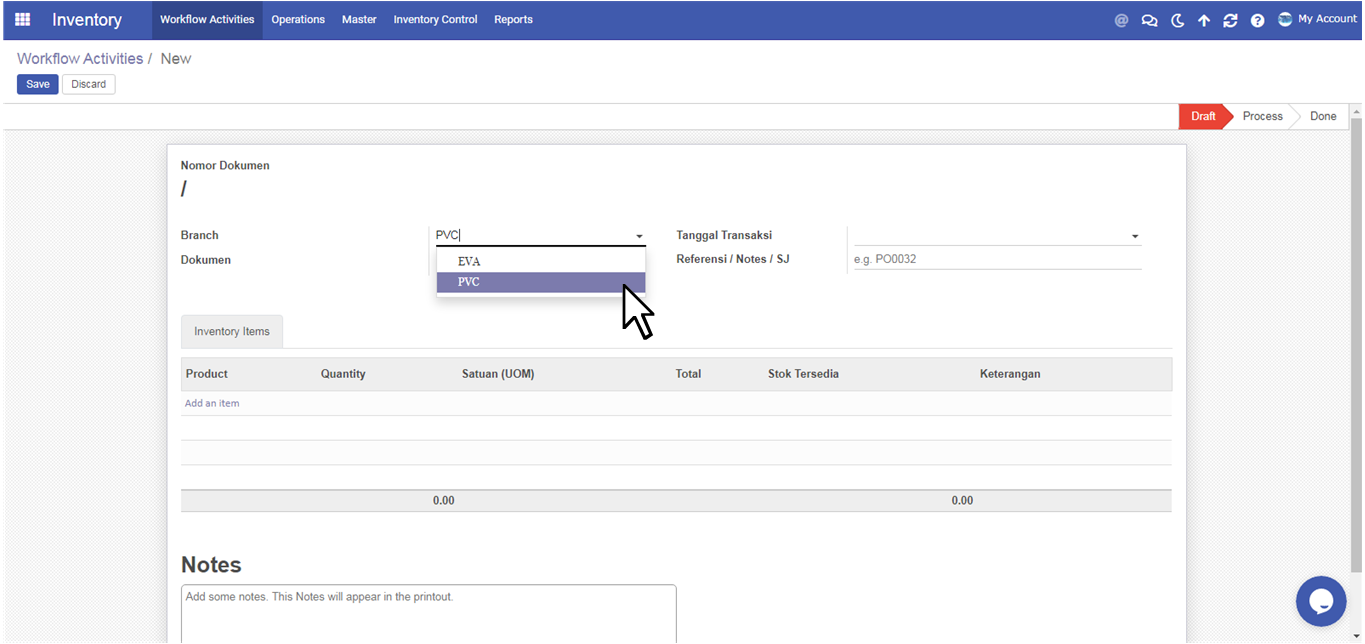Expand the Branch dropdown arrow
The width and height of the screenshot is (1365, 644).
click(x=639, y=237)
